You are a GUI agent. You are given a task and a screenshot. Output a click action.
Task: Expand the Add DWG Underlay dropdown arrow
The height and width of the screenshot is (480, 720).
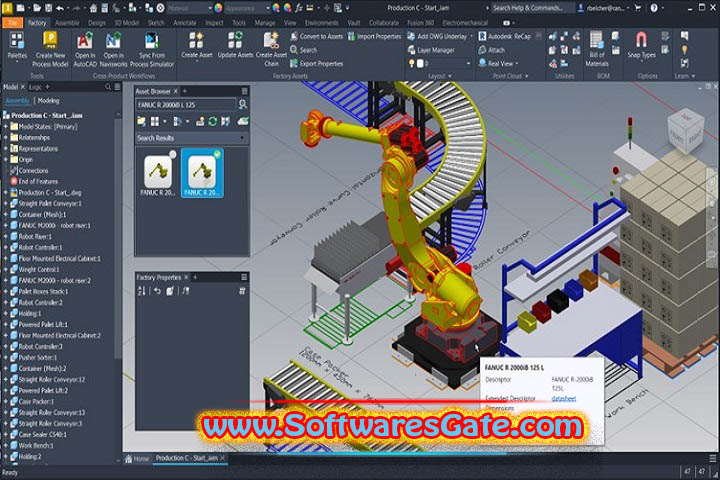tap(472, 36)
